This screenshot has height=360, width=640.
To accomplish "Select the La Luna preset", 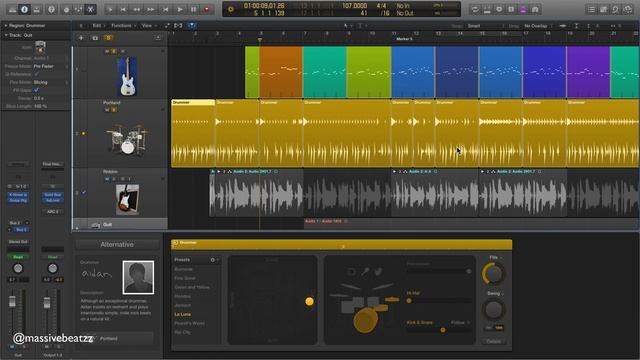I will (x=182, y=314).
